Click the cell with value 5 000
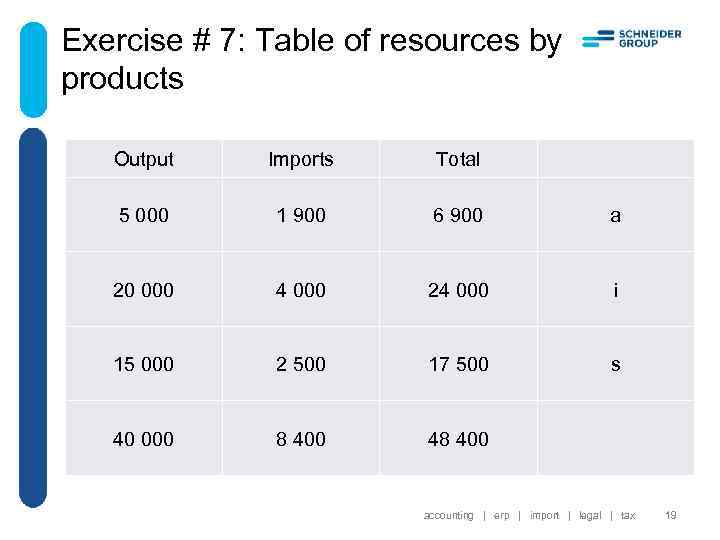This screenshot has width=720, height=540. click(x=144, y=215)
